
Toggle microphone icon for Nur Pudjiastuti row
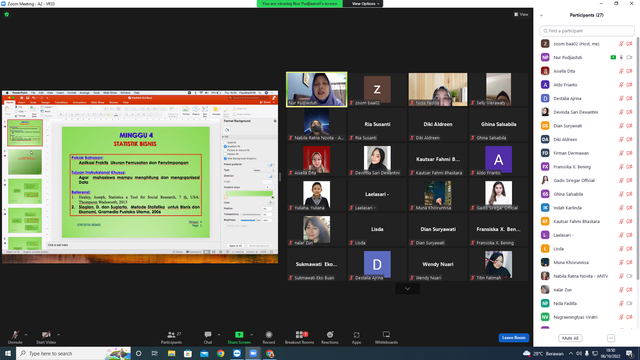pyautogui.click(x=621, y=58)
